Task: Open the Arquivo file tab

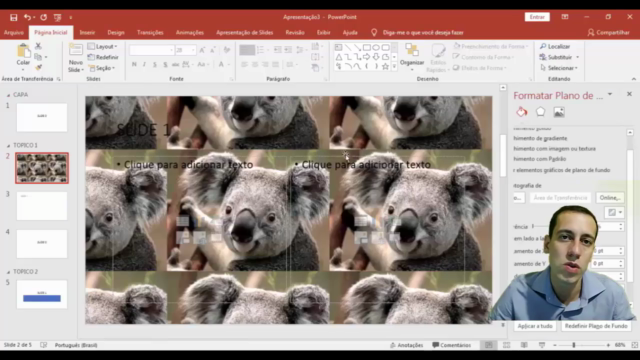Action: click(14, 33)
